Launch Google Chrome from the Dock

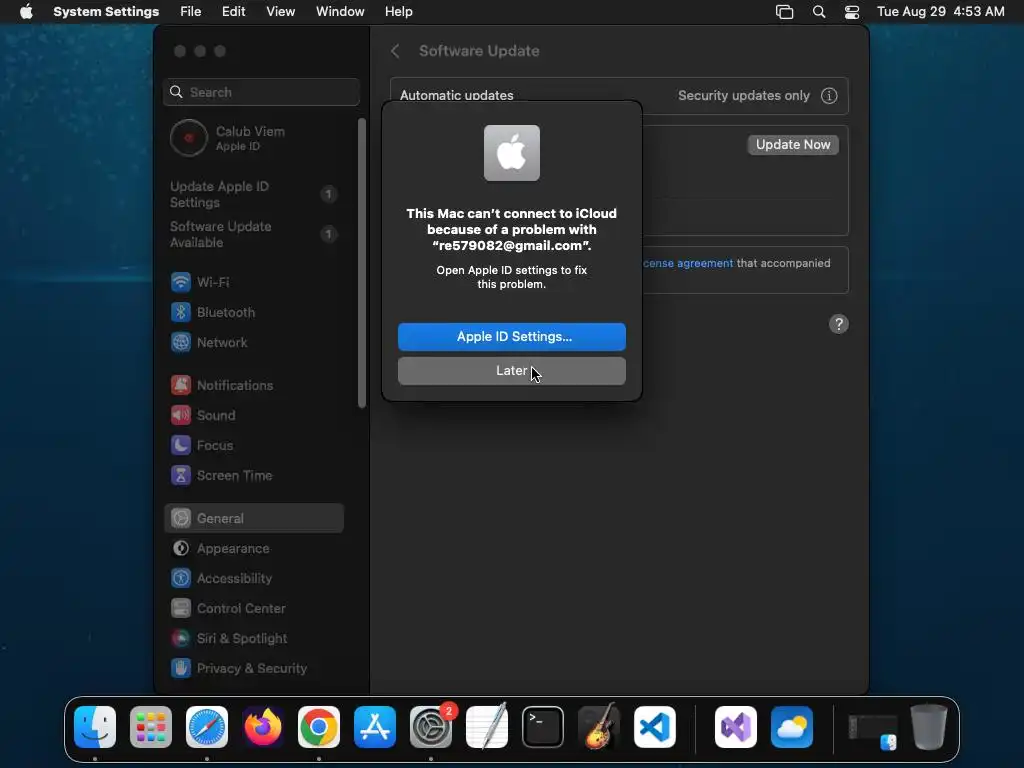tap(319, 727)
